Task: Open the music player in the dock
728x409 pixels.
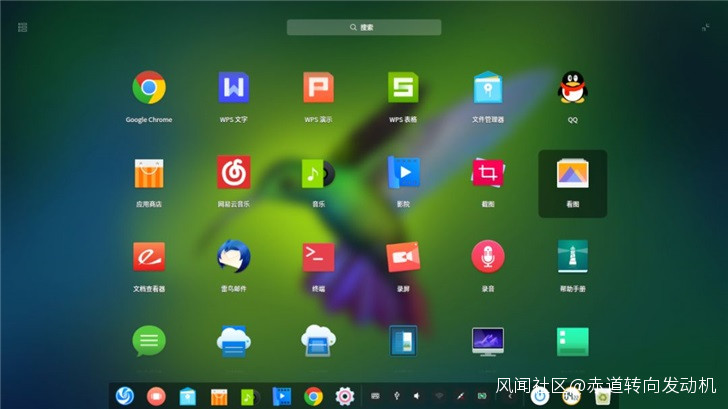Action: click(x=250, y=397)
